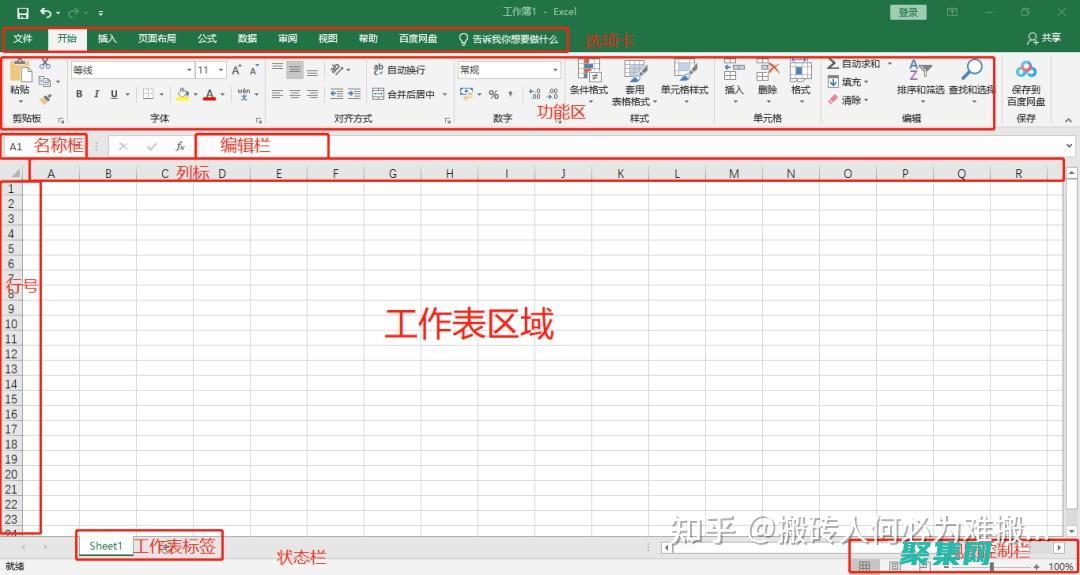Switch to the Insert (插入) tab
This screenshot has width=1080, height=575.
pyautogui.click(x=107, y=39)
